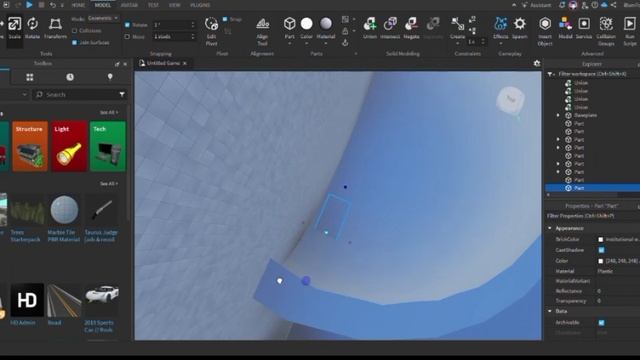
Task: Switch to the PLUGINS ribbon tab
Action: coord(200,5)
